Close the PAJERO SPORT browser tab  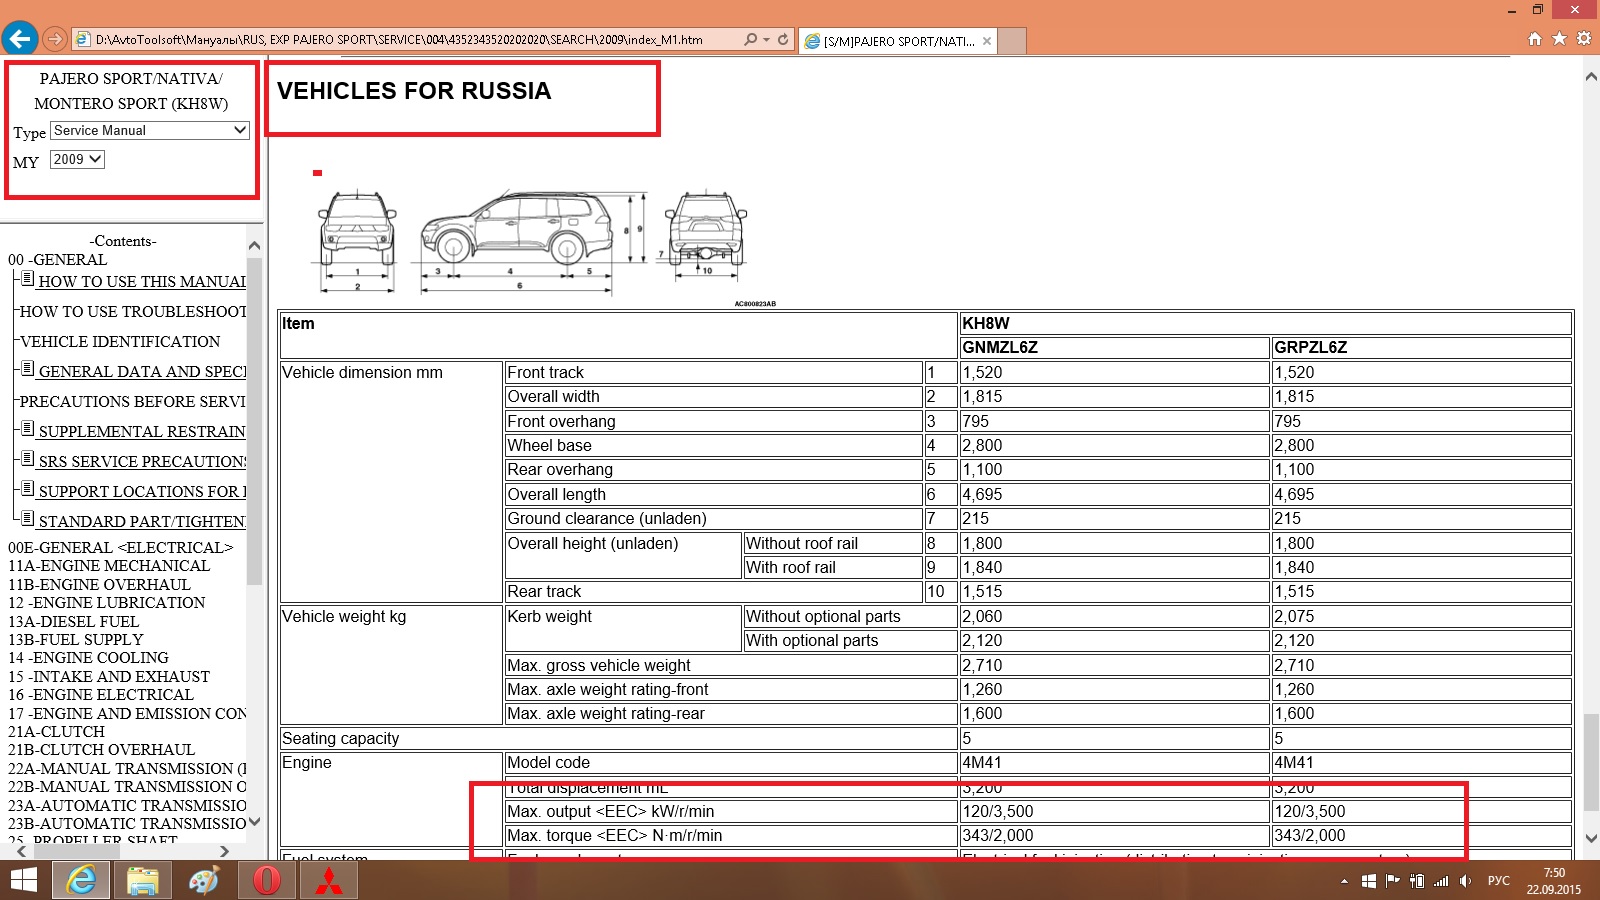coord(987,41)
